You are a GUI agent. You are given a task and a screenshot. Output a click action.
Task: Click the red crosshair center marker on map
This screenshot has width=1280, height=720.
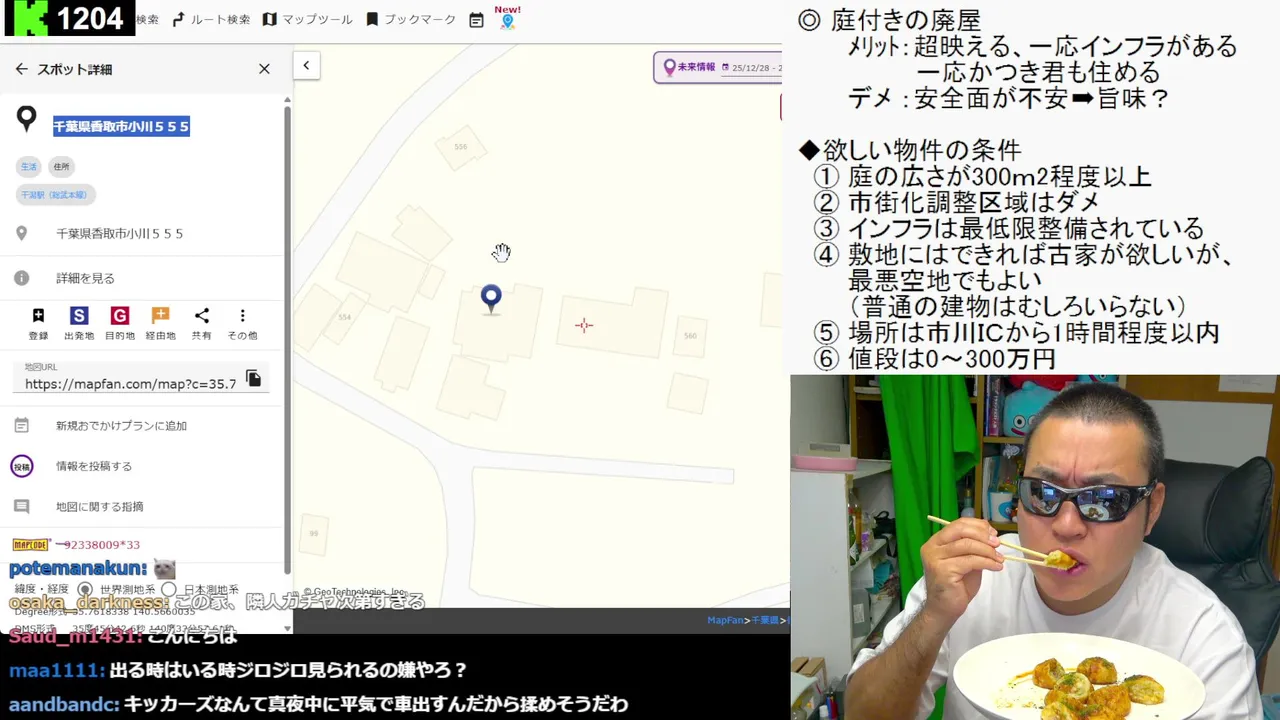[x=584, y=325]
